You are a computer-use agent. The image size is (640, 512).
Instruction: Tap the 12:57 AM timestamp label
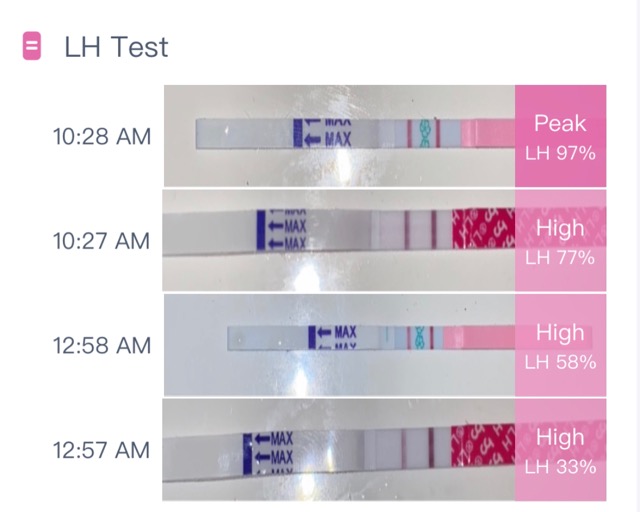click(102, 450)
